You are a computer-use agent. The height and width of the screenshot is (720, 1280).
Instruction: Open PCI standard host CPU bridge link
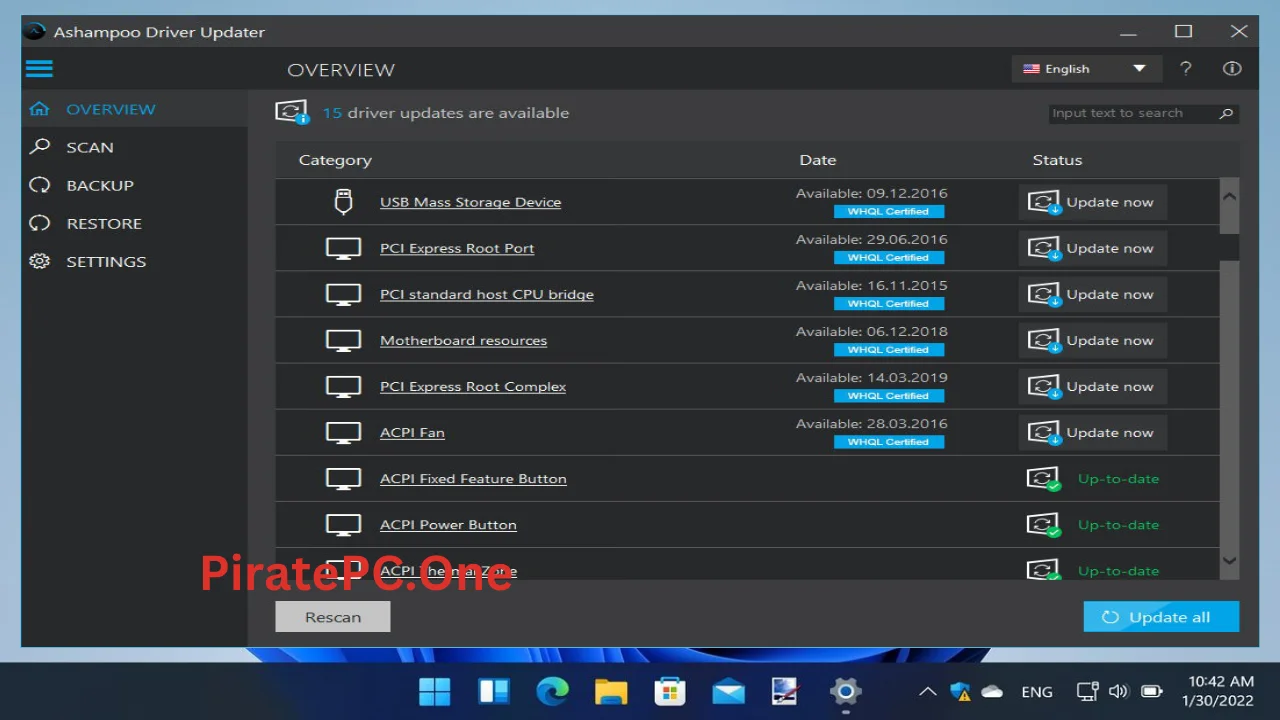(487, 294)
